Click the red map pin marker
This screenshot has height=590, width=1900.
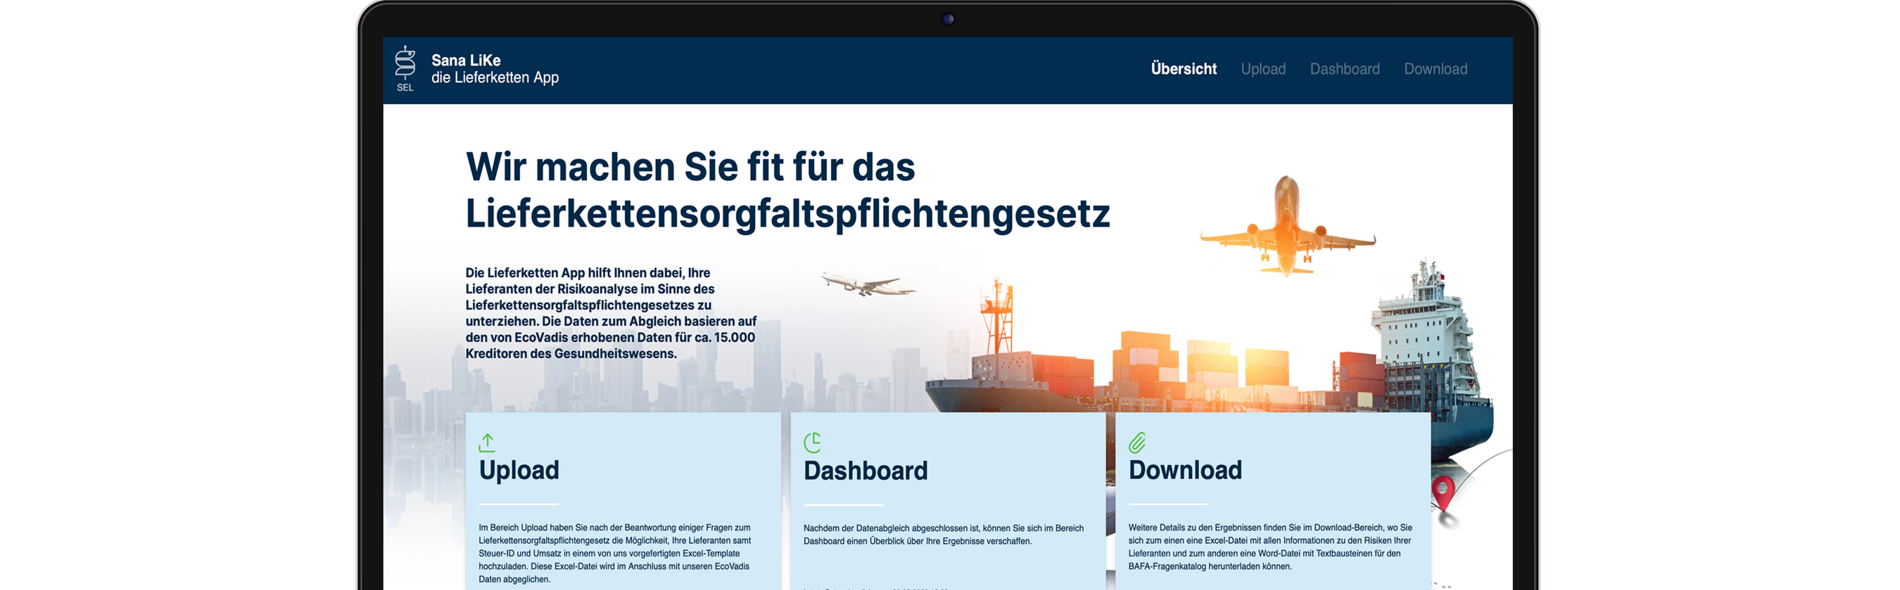coord(1442,494)
